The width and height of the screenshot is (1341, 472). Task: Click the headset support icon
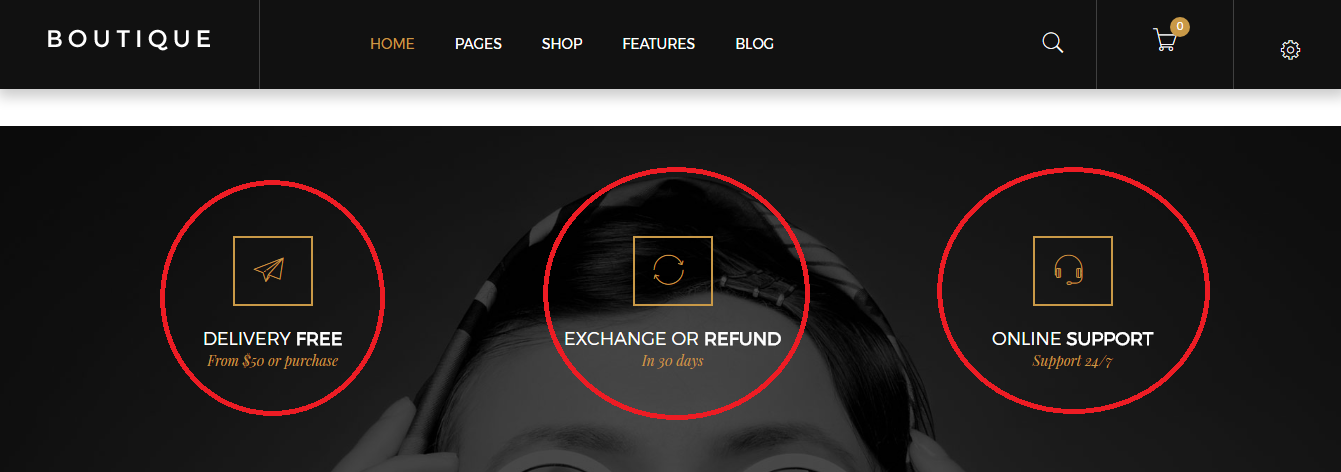point(1073,271)
